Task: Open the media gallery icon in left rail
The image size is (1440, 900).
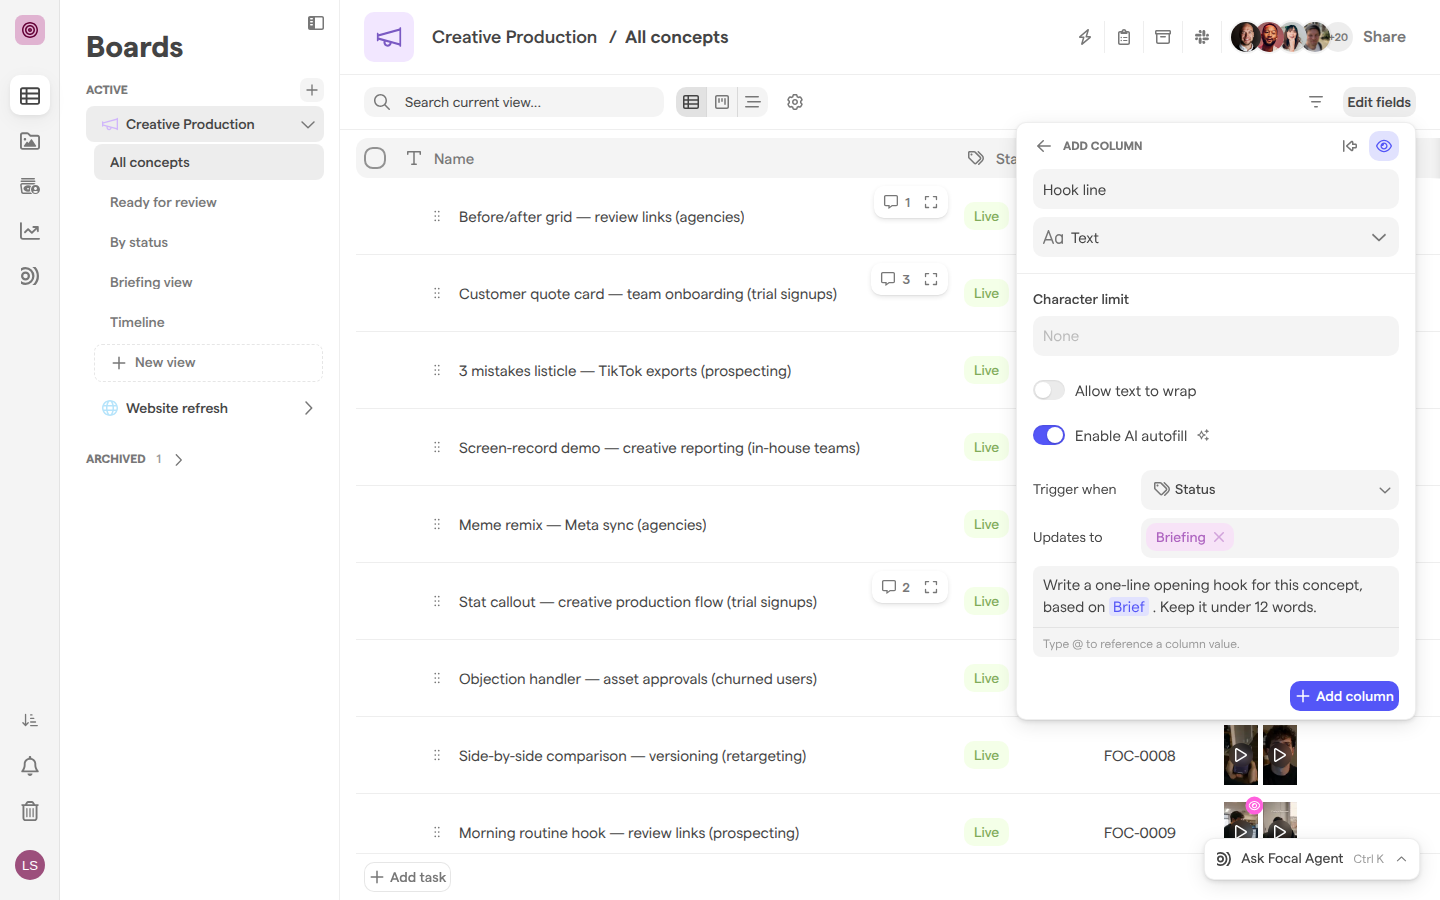Action: click(x=30, y=141)
